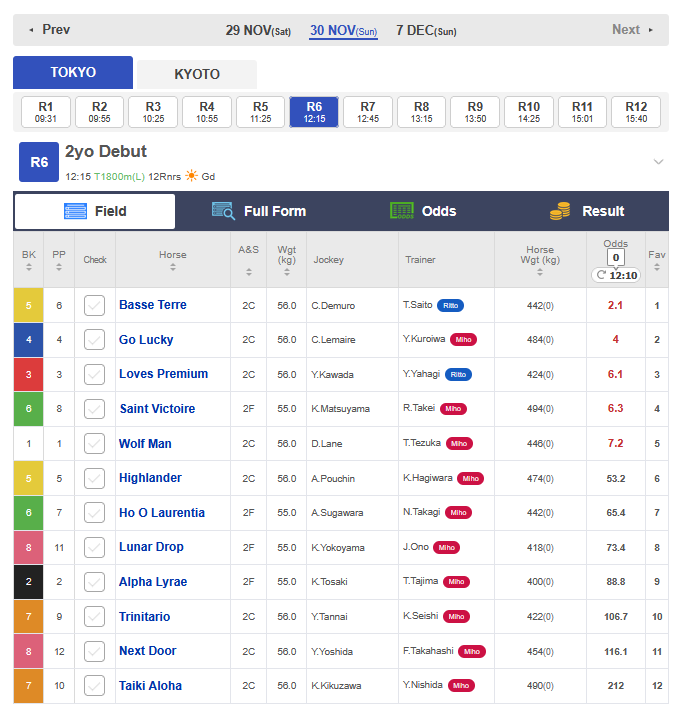
Task: Open the Basse Terre horse page
Action: (153, 305)
